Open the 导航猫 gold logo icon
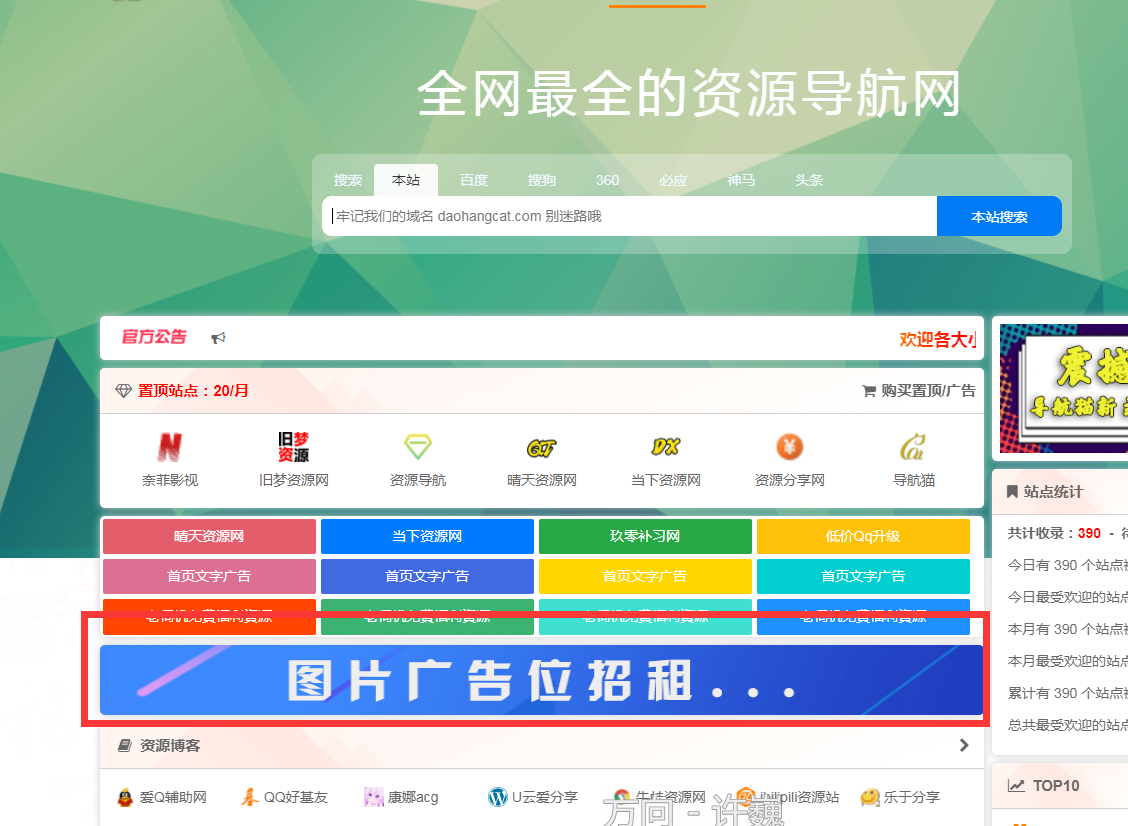The height and width of the screenshot is (826, 1128). click(913, 446)
